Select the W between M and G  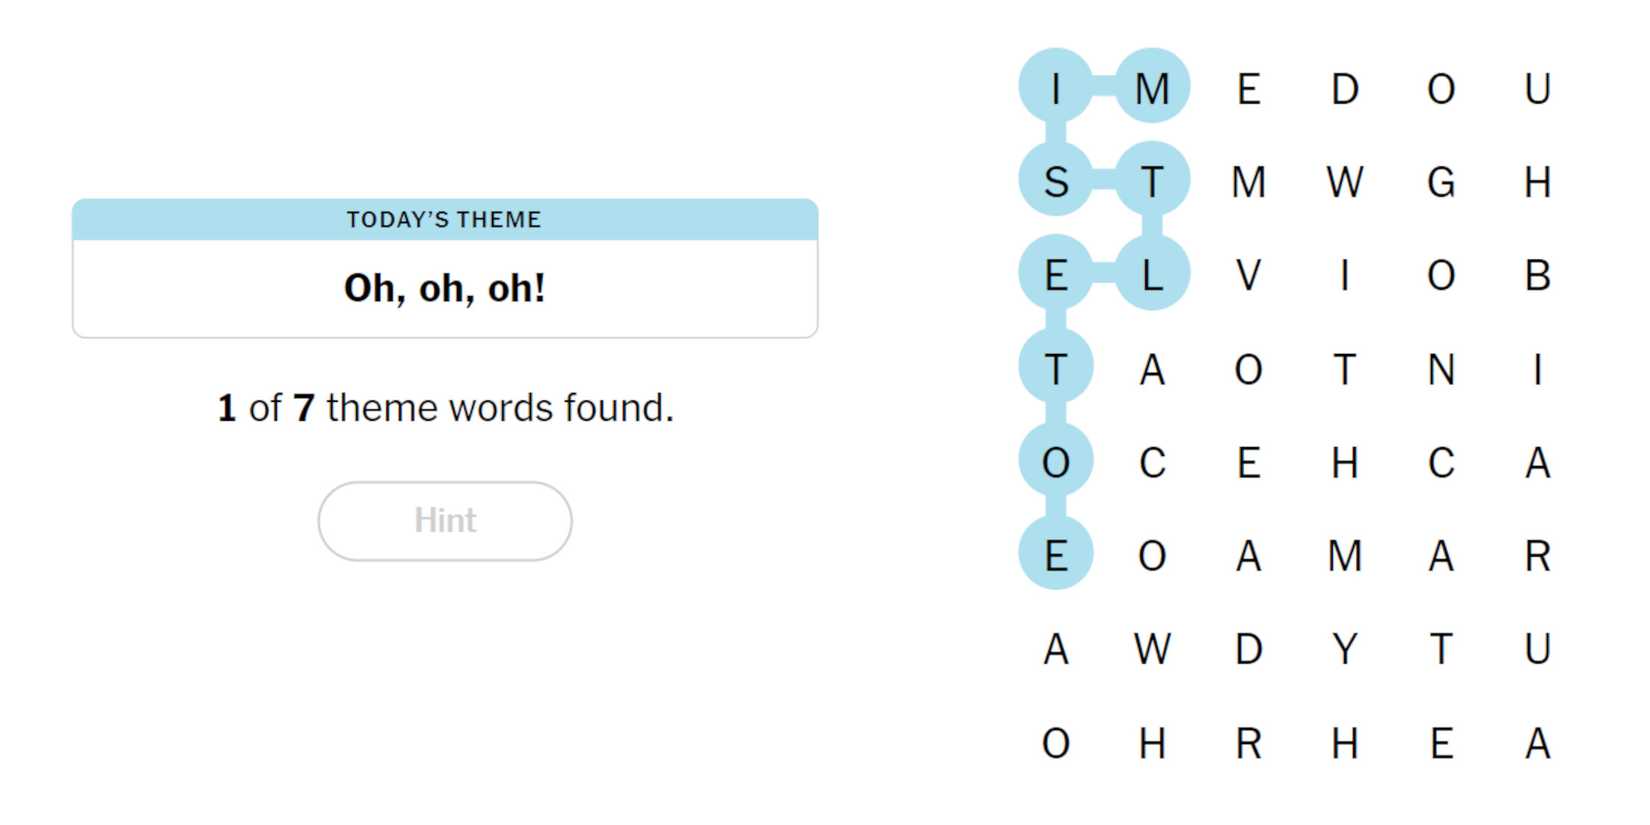point(1345,182)
